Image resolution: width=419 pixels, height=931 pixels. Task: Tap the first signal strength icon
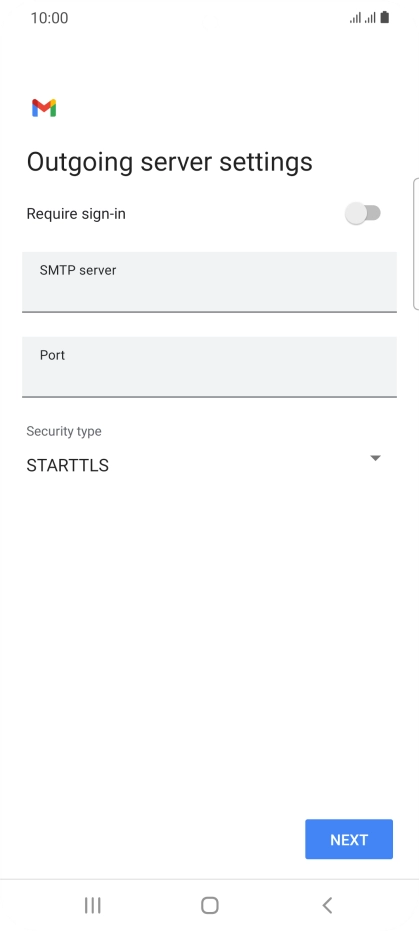tap(355, 18)
